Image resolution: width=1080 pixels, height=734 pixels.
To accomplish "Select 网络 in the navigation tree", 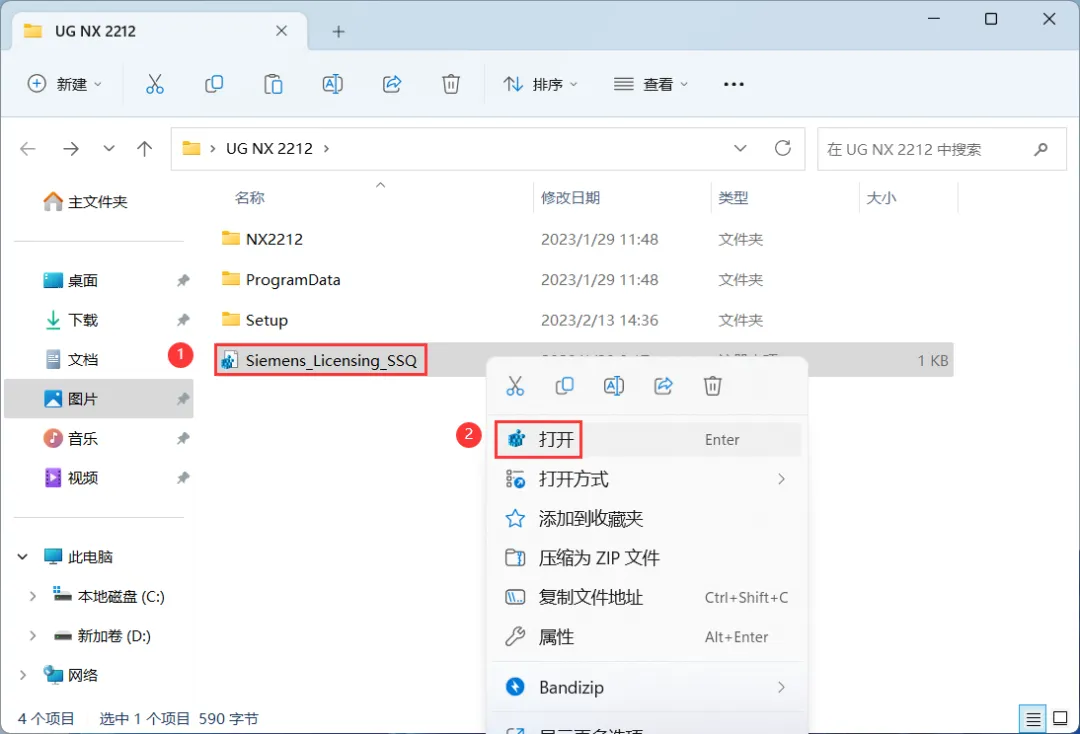I will [83, 675].
